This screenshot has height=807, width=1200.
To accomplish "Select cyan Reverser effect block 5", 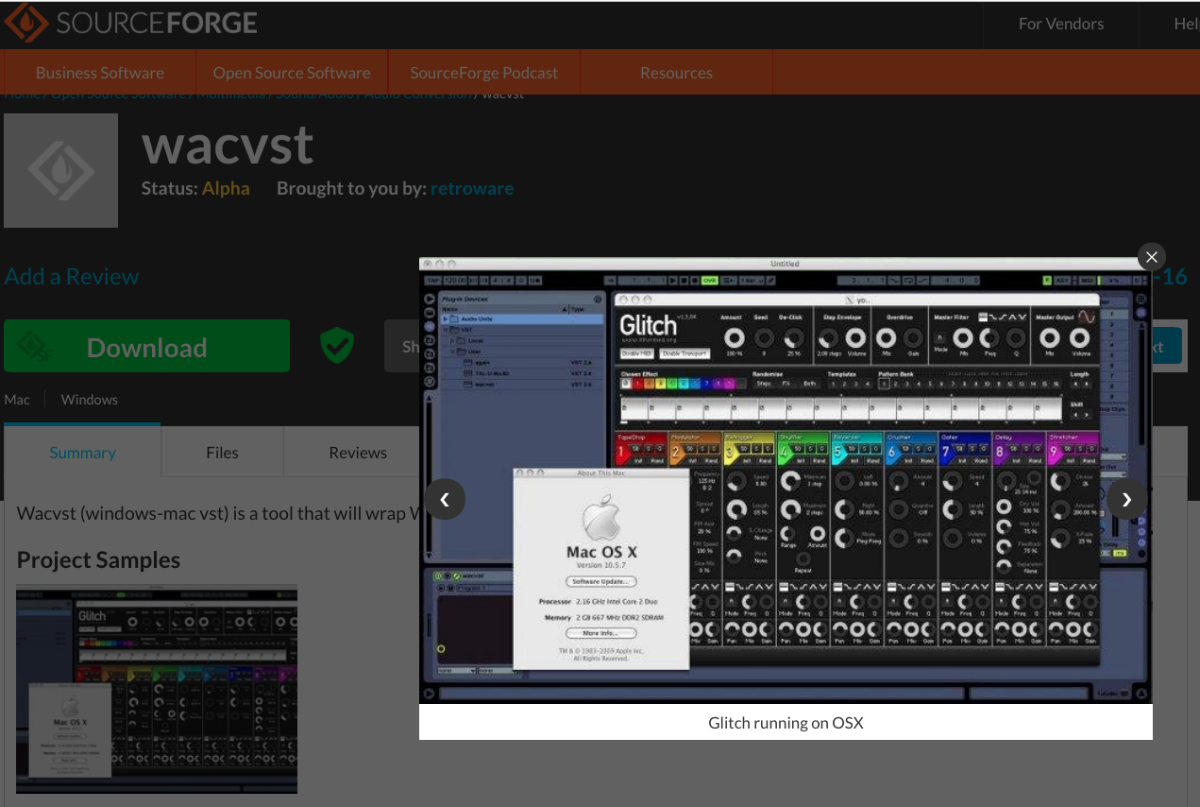I will (857, 450).
